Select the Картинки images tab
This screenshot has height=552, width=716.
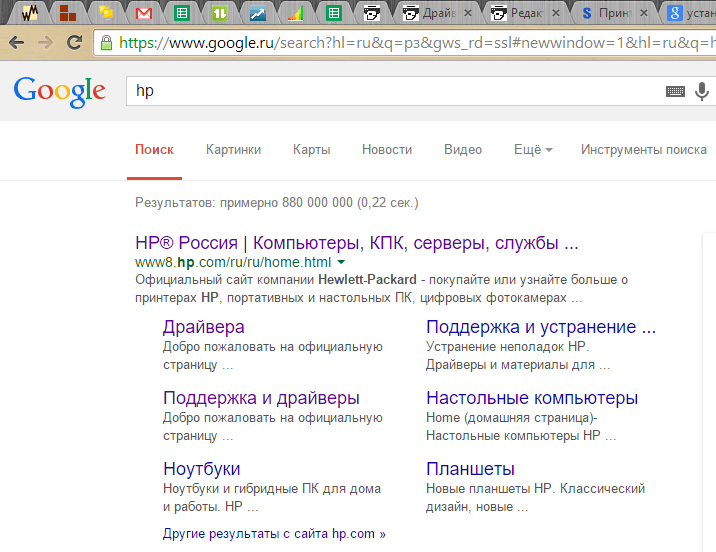tap(233, 150)
